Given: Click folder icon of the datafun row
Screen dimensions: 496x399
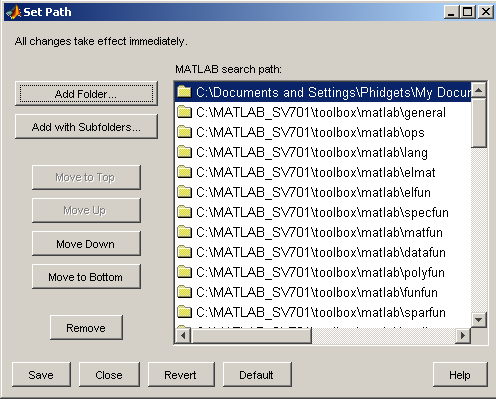Looking at the screenshot, I should pyautogui.click(x=184, y=252).
